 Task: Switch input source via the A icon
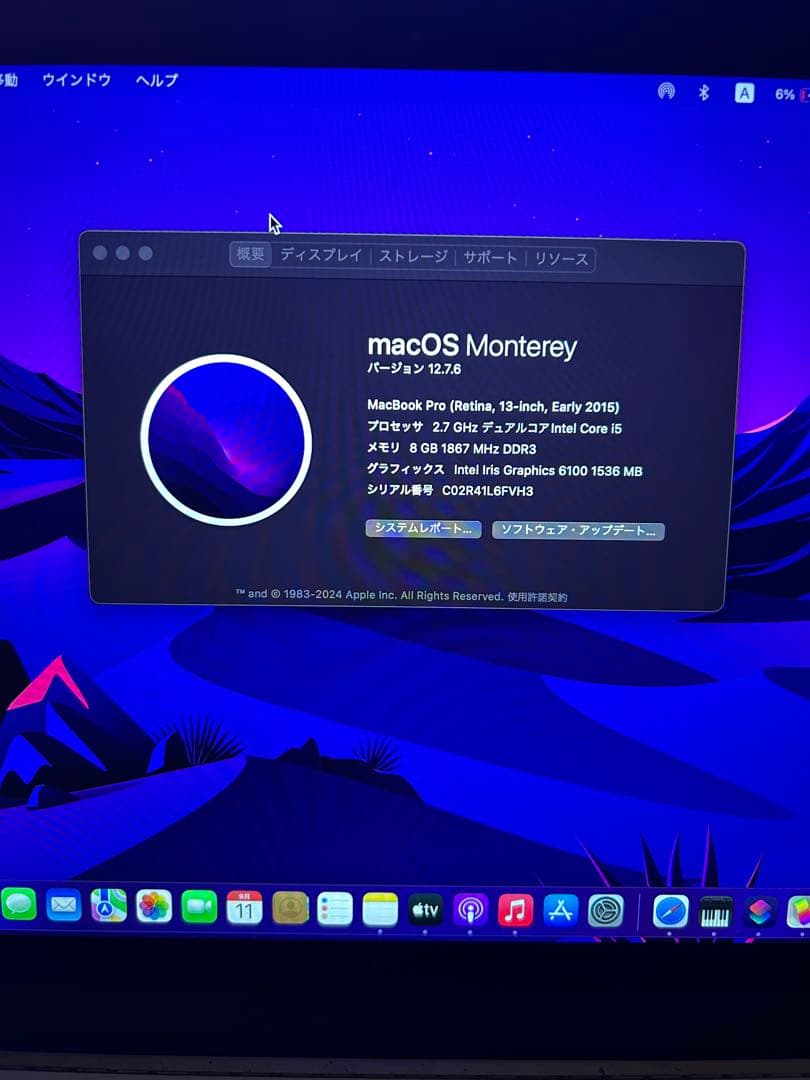tap(744, 94)
